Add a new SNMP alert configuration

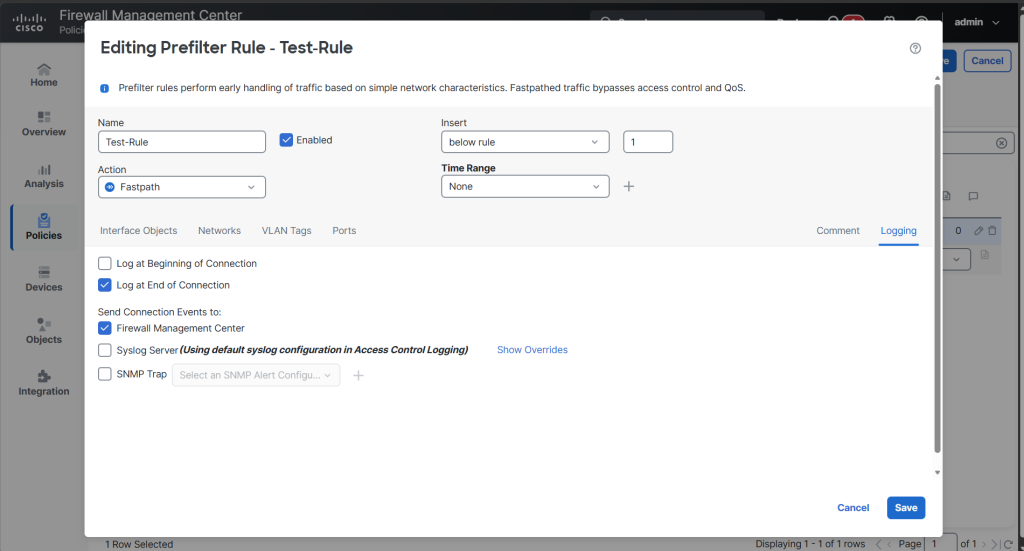358,375
